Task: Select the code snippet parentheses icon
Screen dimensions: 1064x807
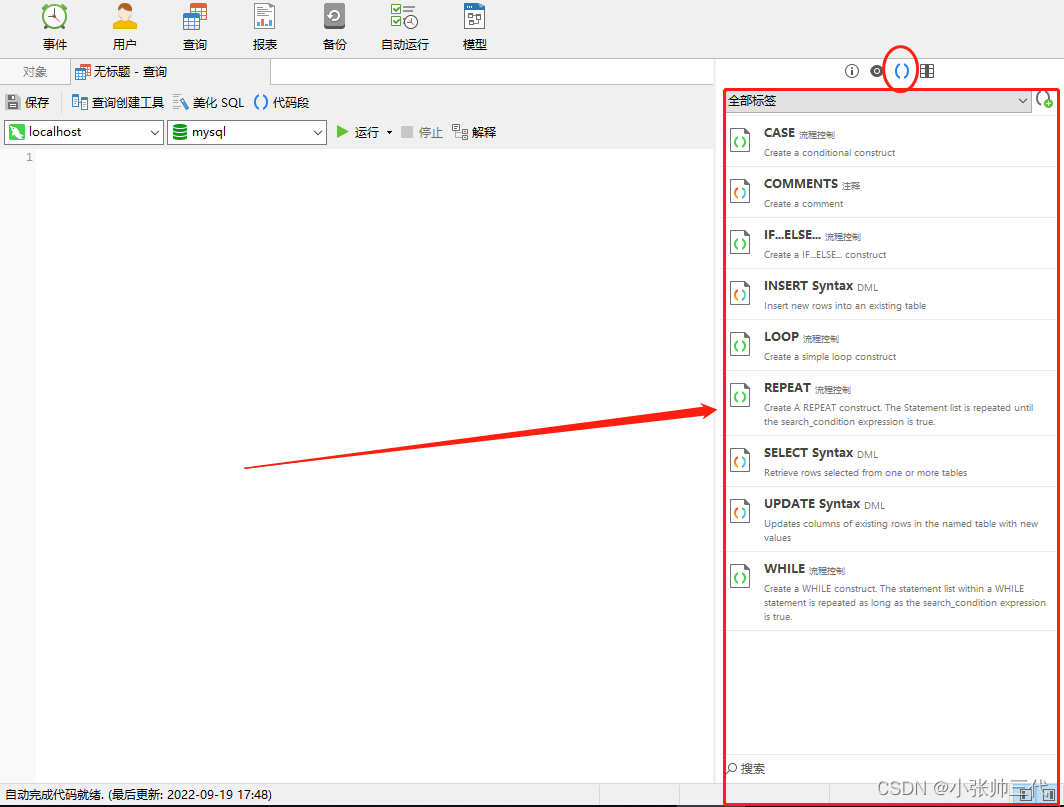Action: pyautogui.click(x=902, y=71)
